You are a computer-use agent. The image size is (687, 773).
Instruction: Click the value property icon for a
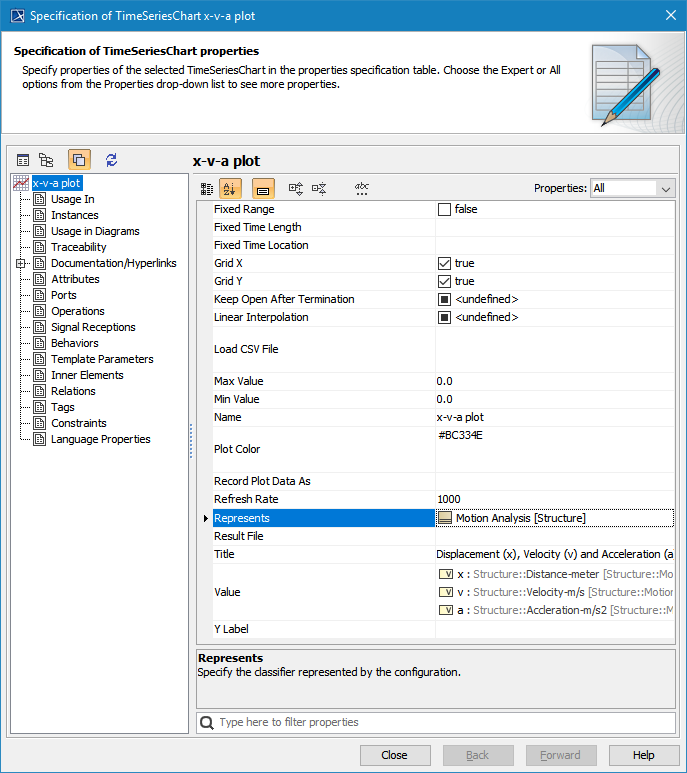pos(446,610)
